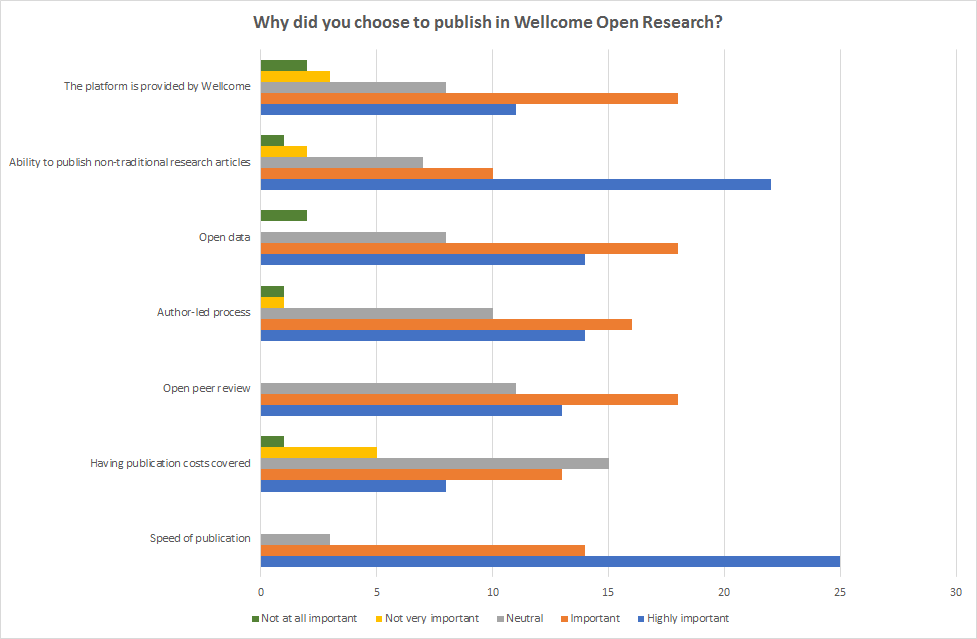Click the blue 'Highly important' legend swatch
Viewport: 977px width, 639px height.
pos(640,618)
